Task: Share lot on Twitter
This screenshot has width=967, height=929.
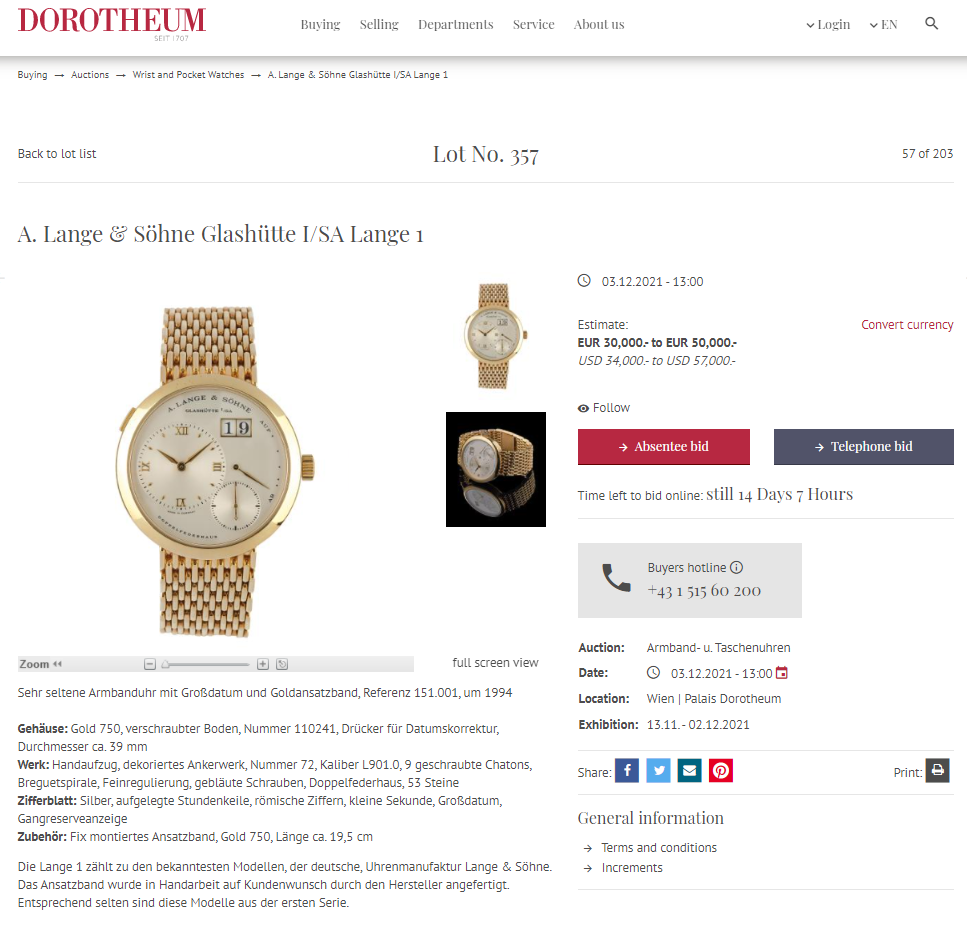Action: pos(658,770)
